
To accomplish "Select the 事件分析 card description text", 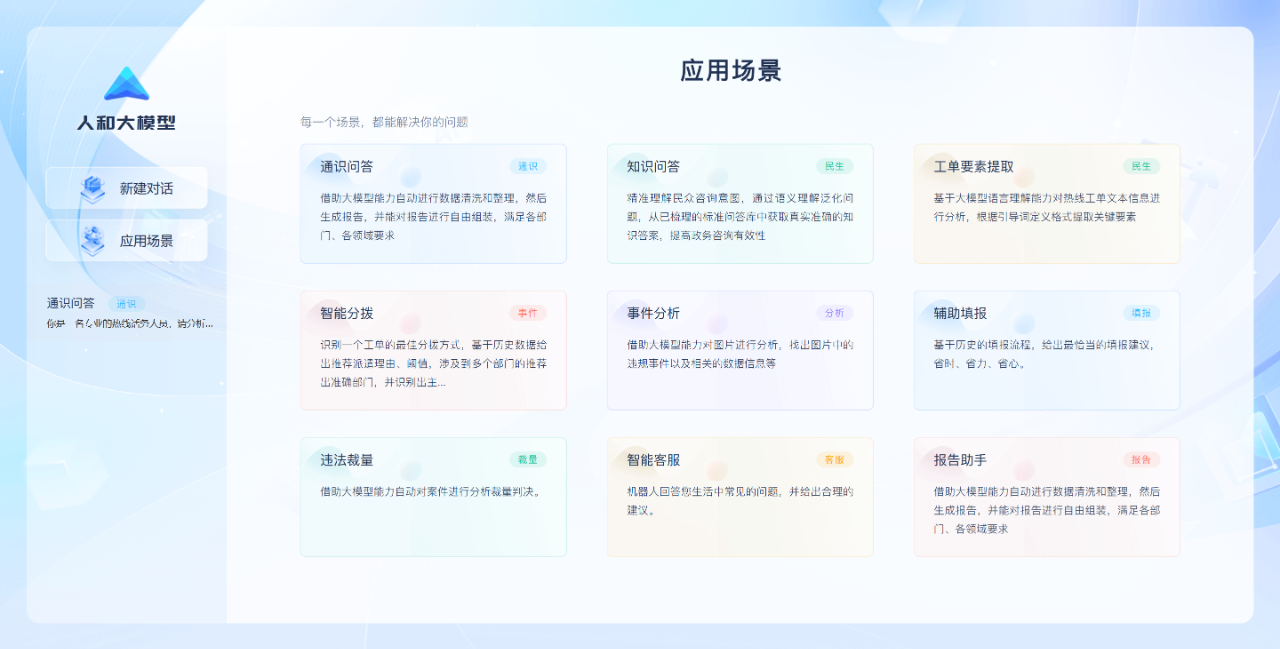I will point(739,354).
